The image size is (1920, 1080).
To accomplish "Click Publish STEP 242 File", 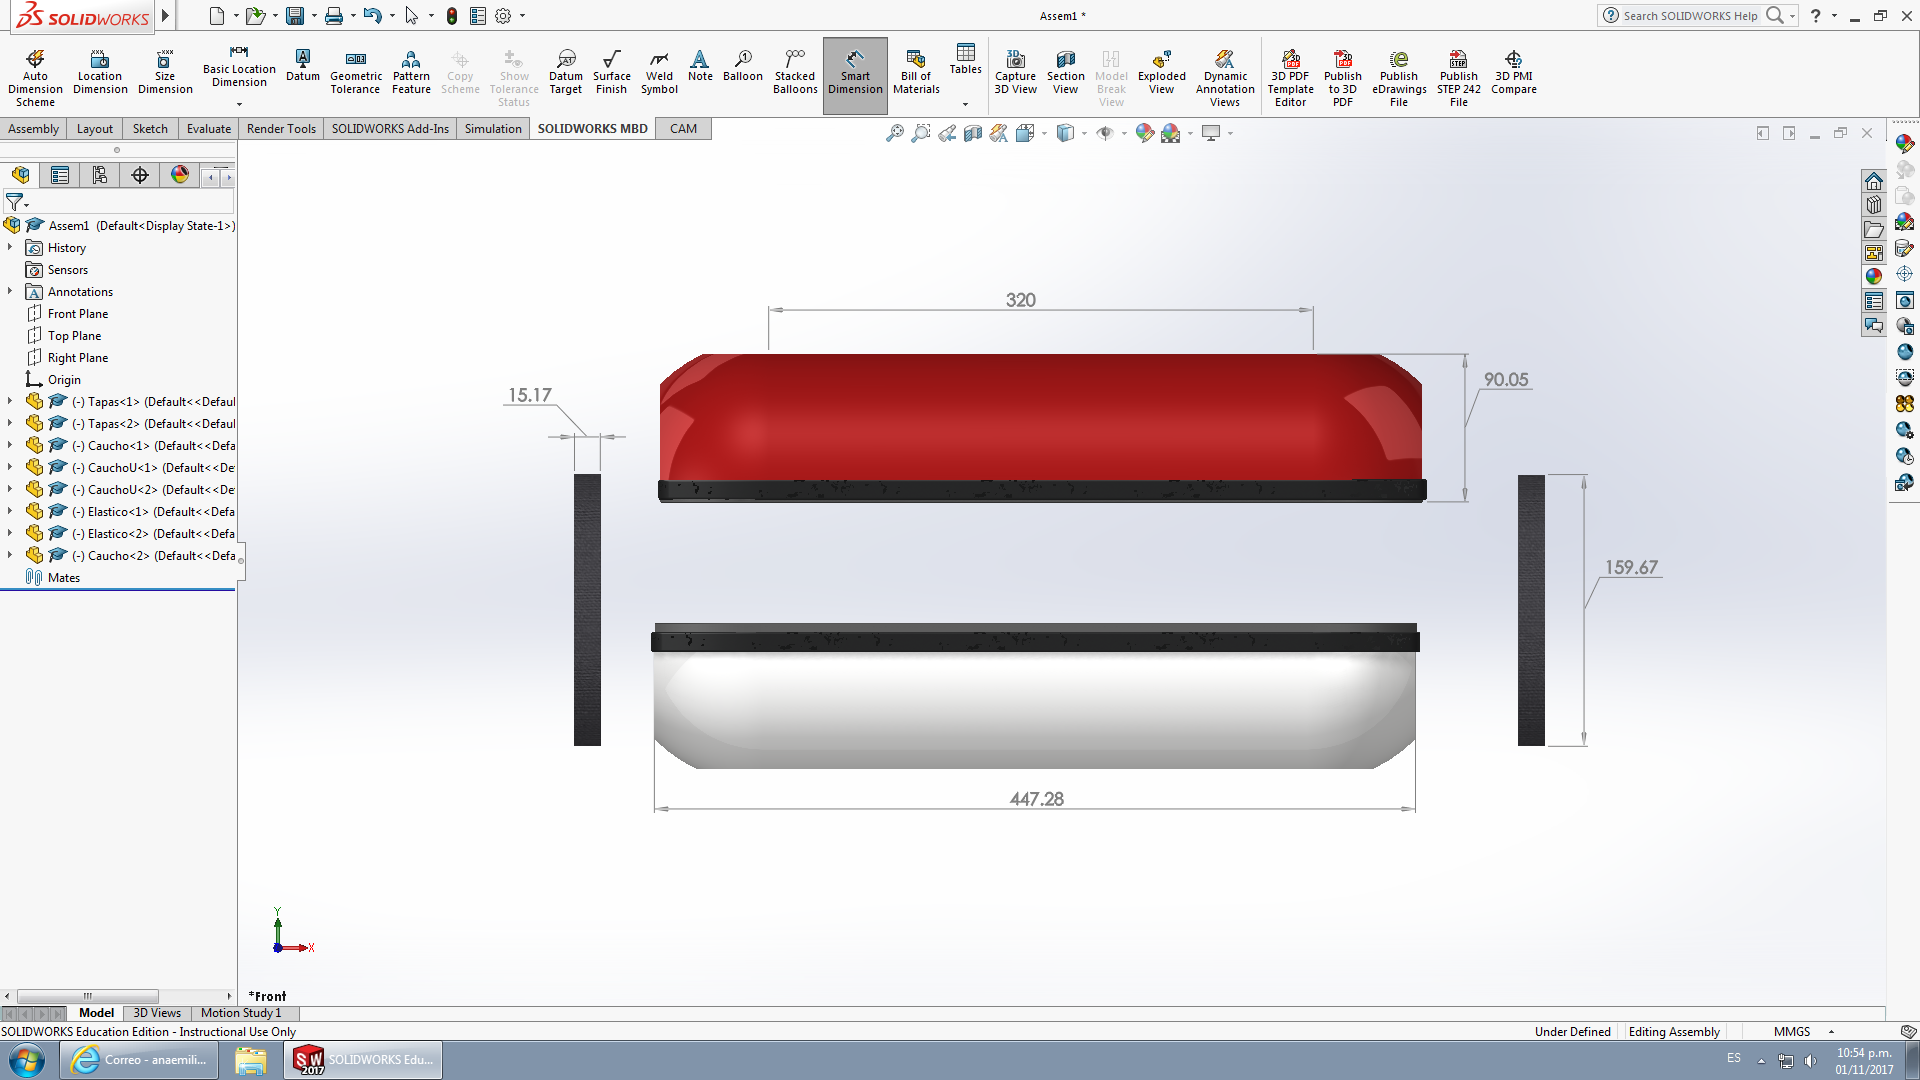I will 1459,78.
